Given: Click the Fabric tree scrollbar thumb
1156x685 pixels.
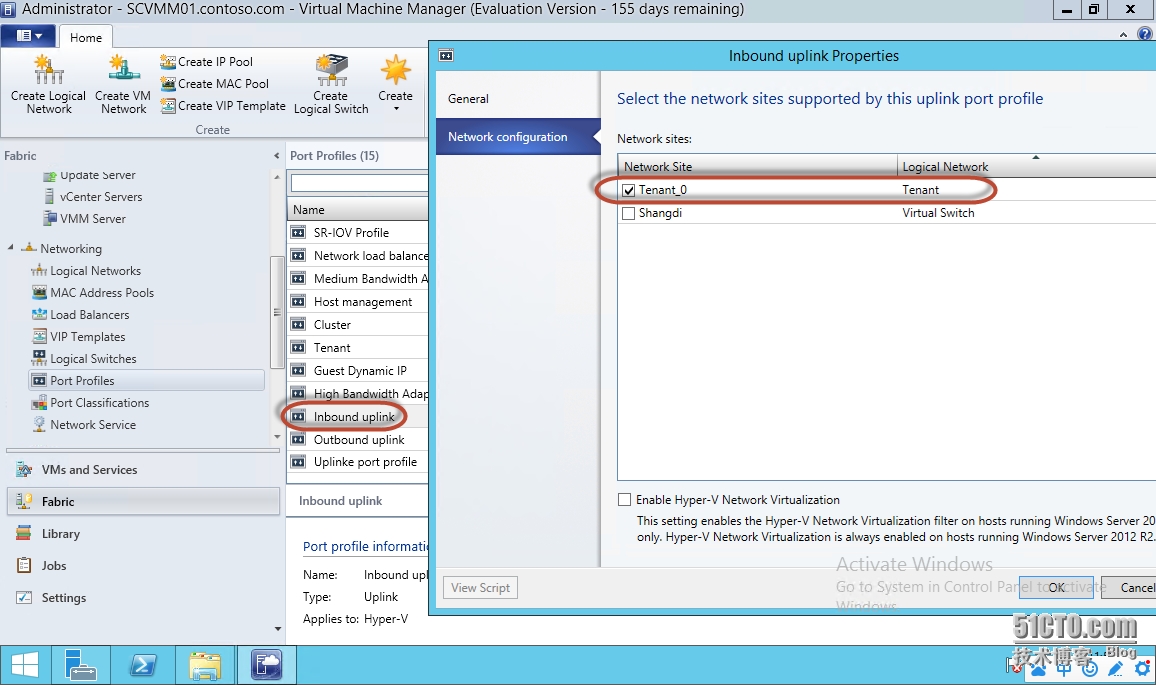Looking at the screenshot, I should pyautogui.click(x=277, y=312).
